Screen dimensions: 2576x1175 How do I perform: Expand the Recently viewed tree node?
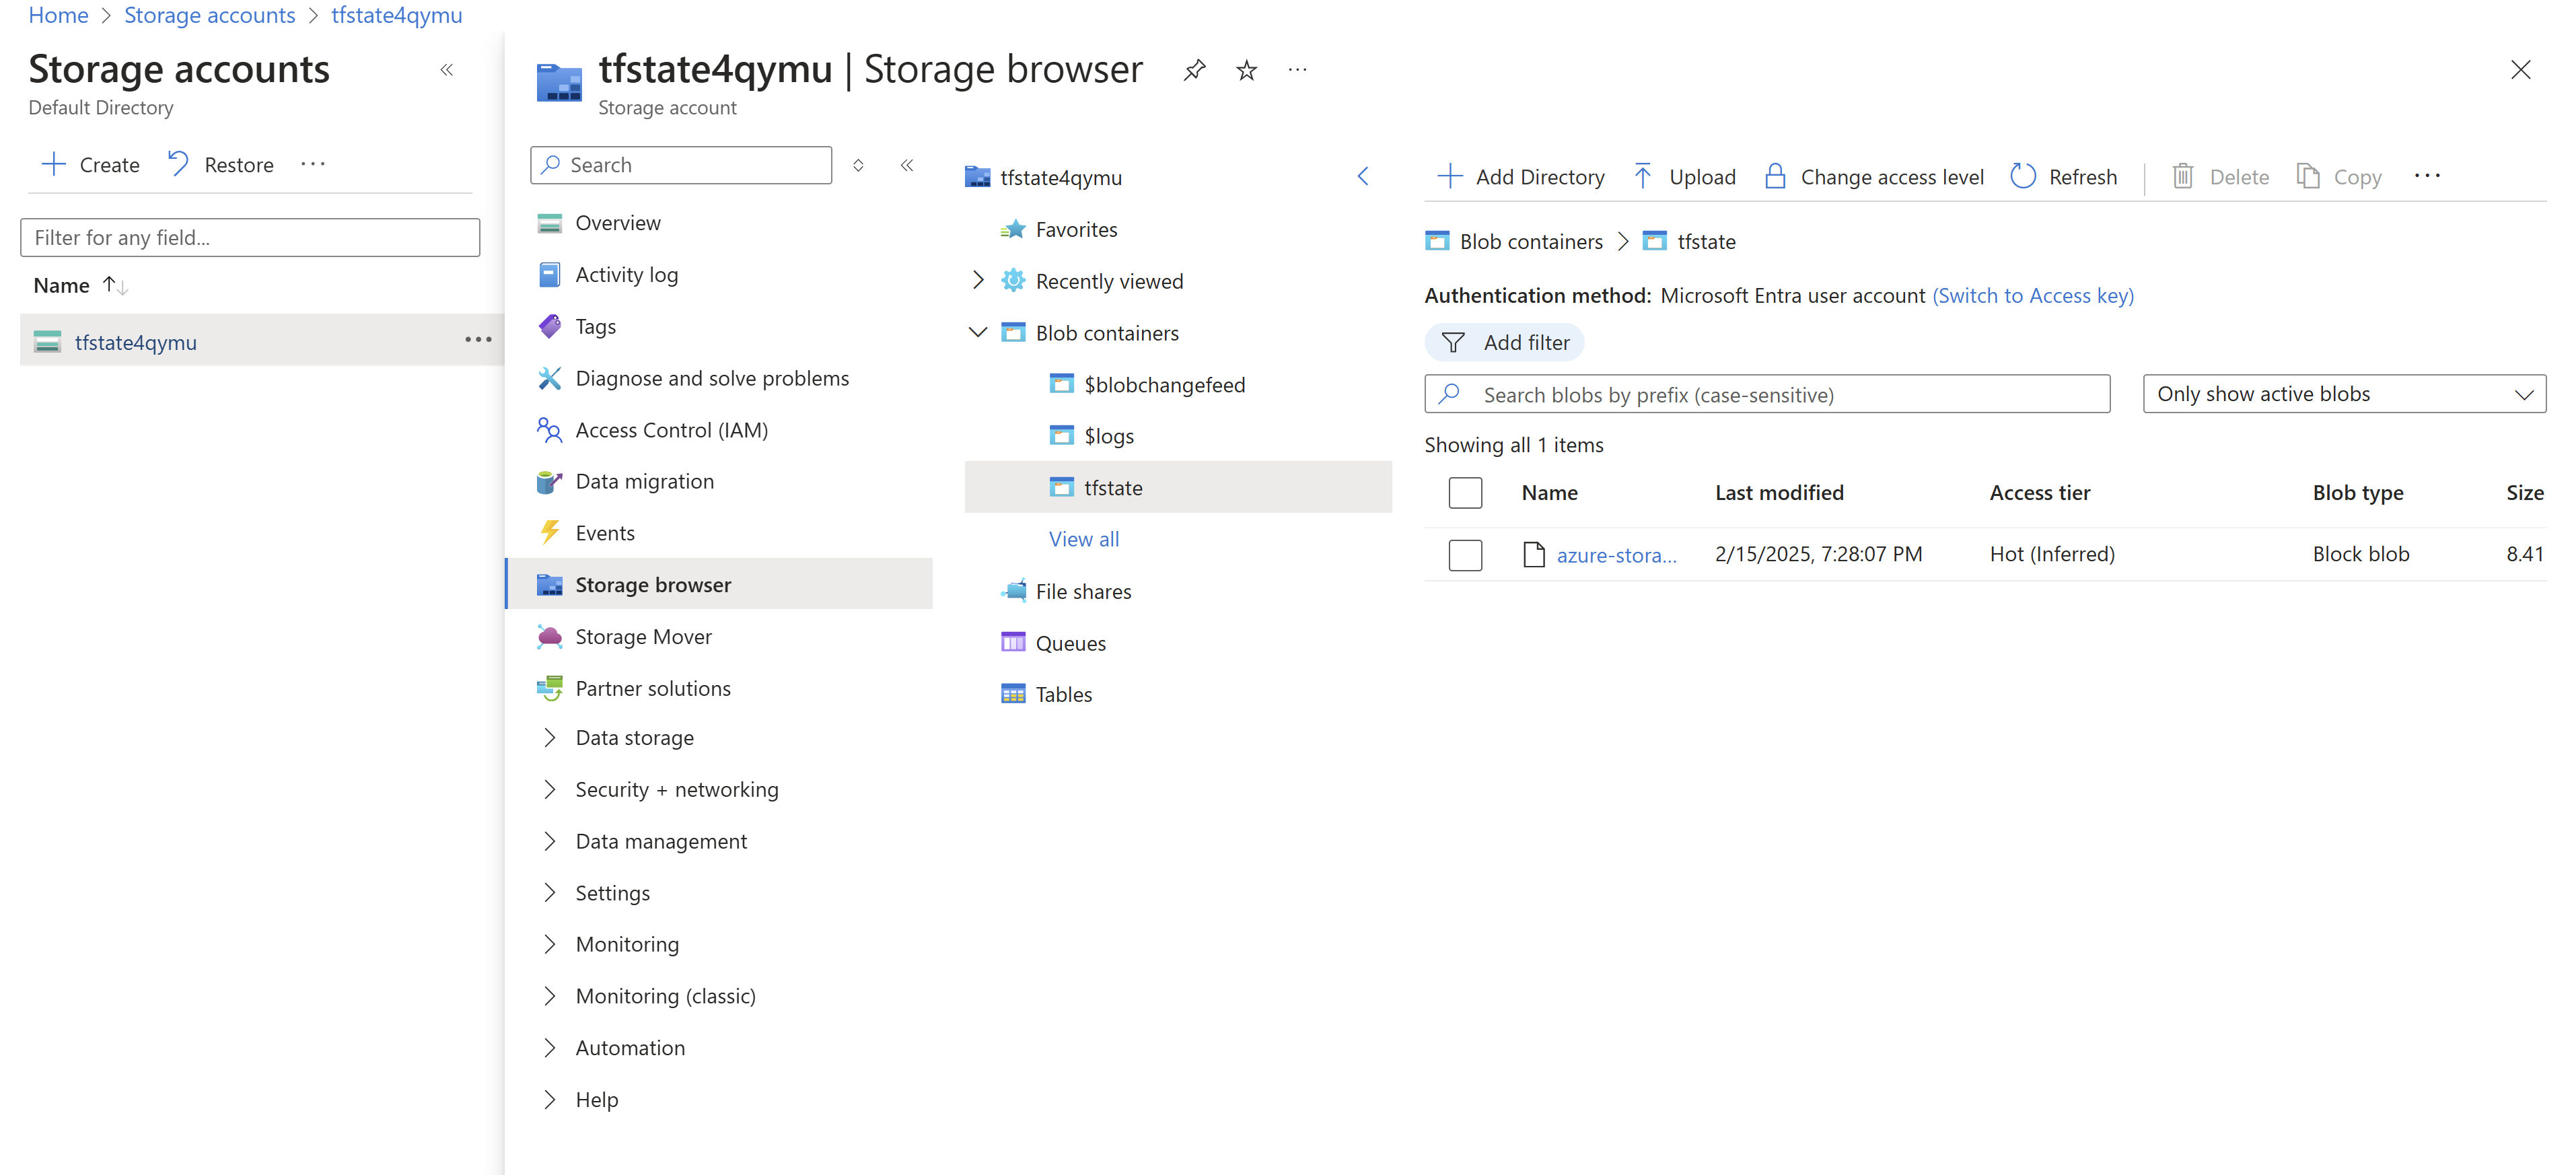(978, 281)
